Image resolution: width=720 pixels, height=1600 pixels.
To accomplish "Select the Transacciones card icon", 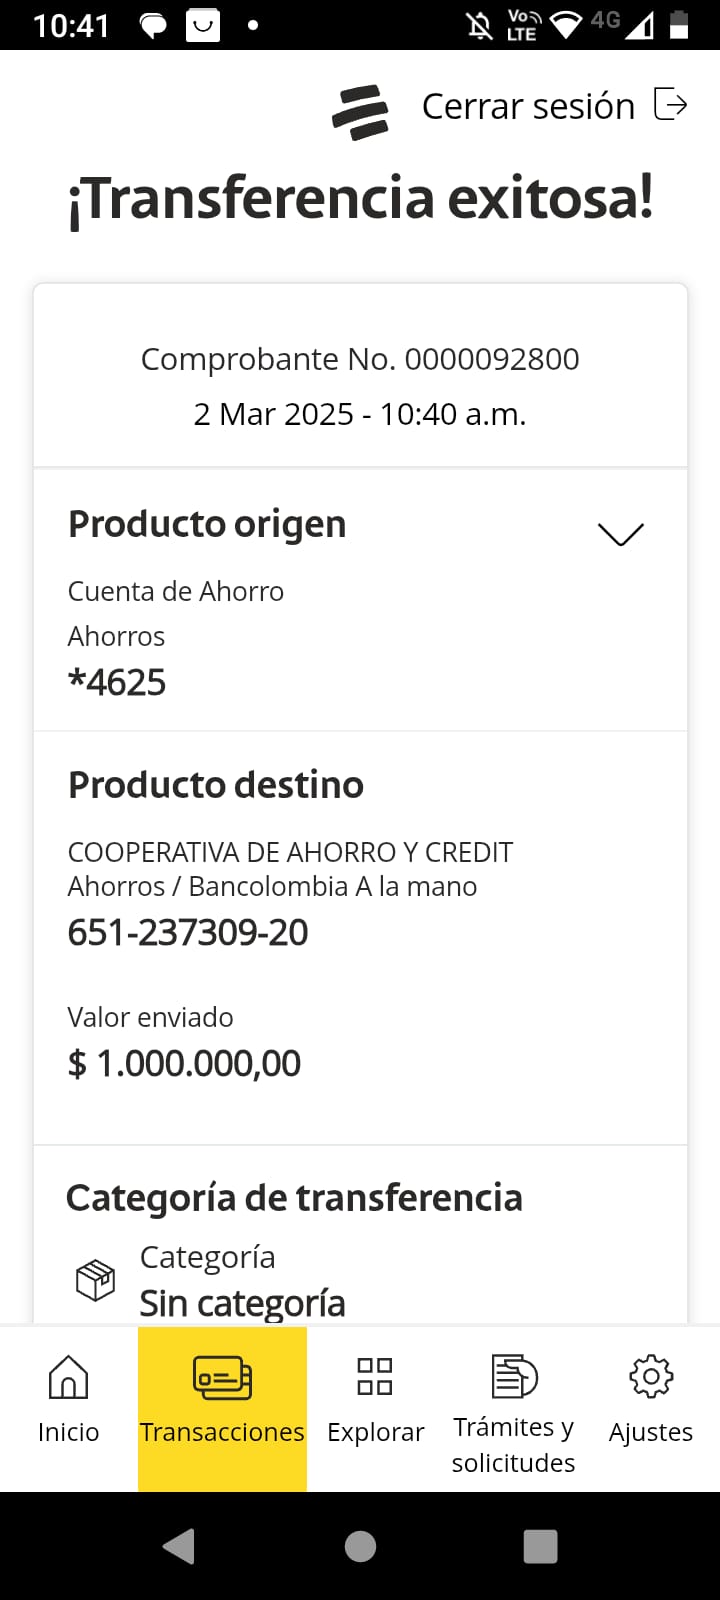I will pyautogui.click(x=222, y=1377).
